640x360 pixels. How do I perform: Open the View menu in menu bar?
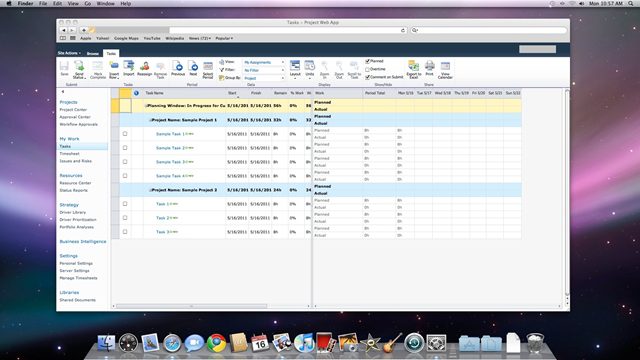[73, 3]
